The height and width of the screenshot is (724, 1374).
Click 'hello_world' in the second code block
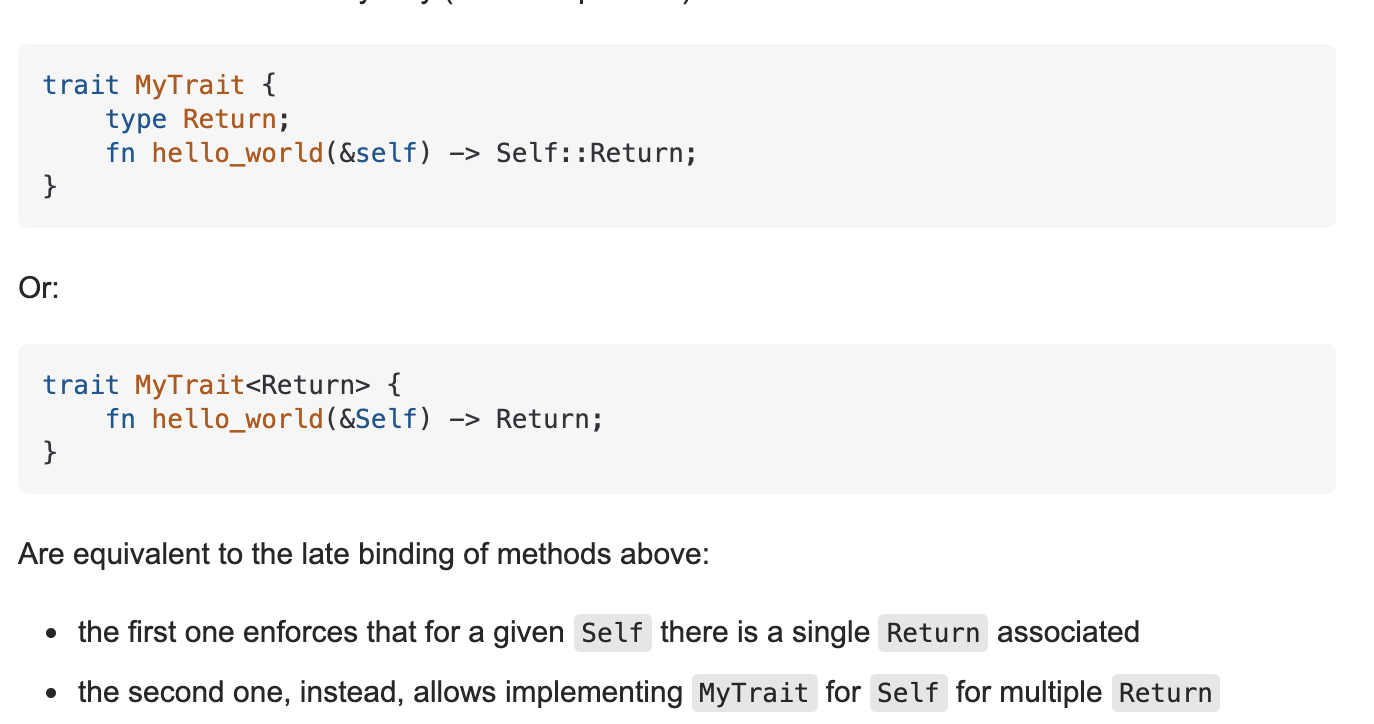[x=238, y=419]
